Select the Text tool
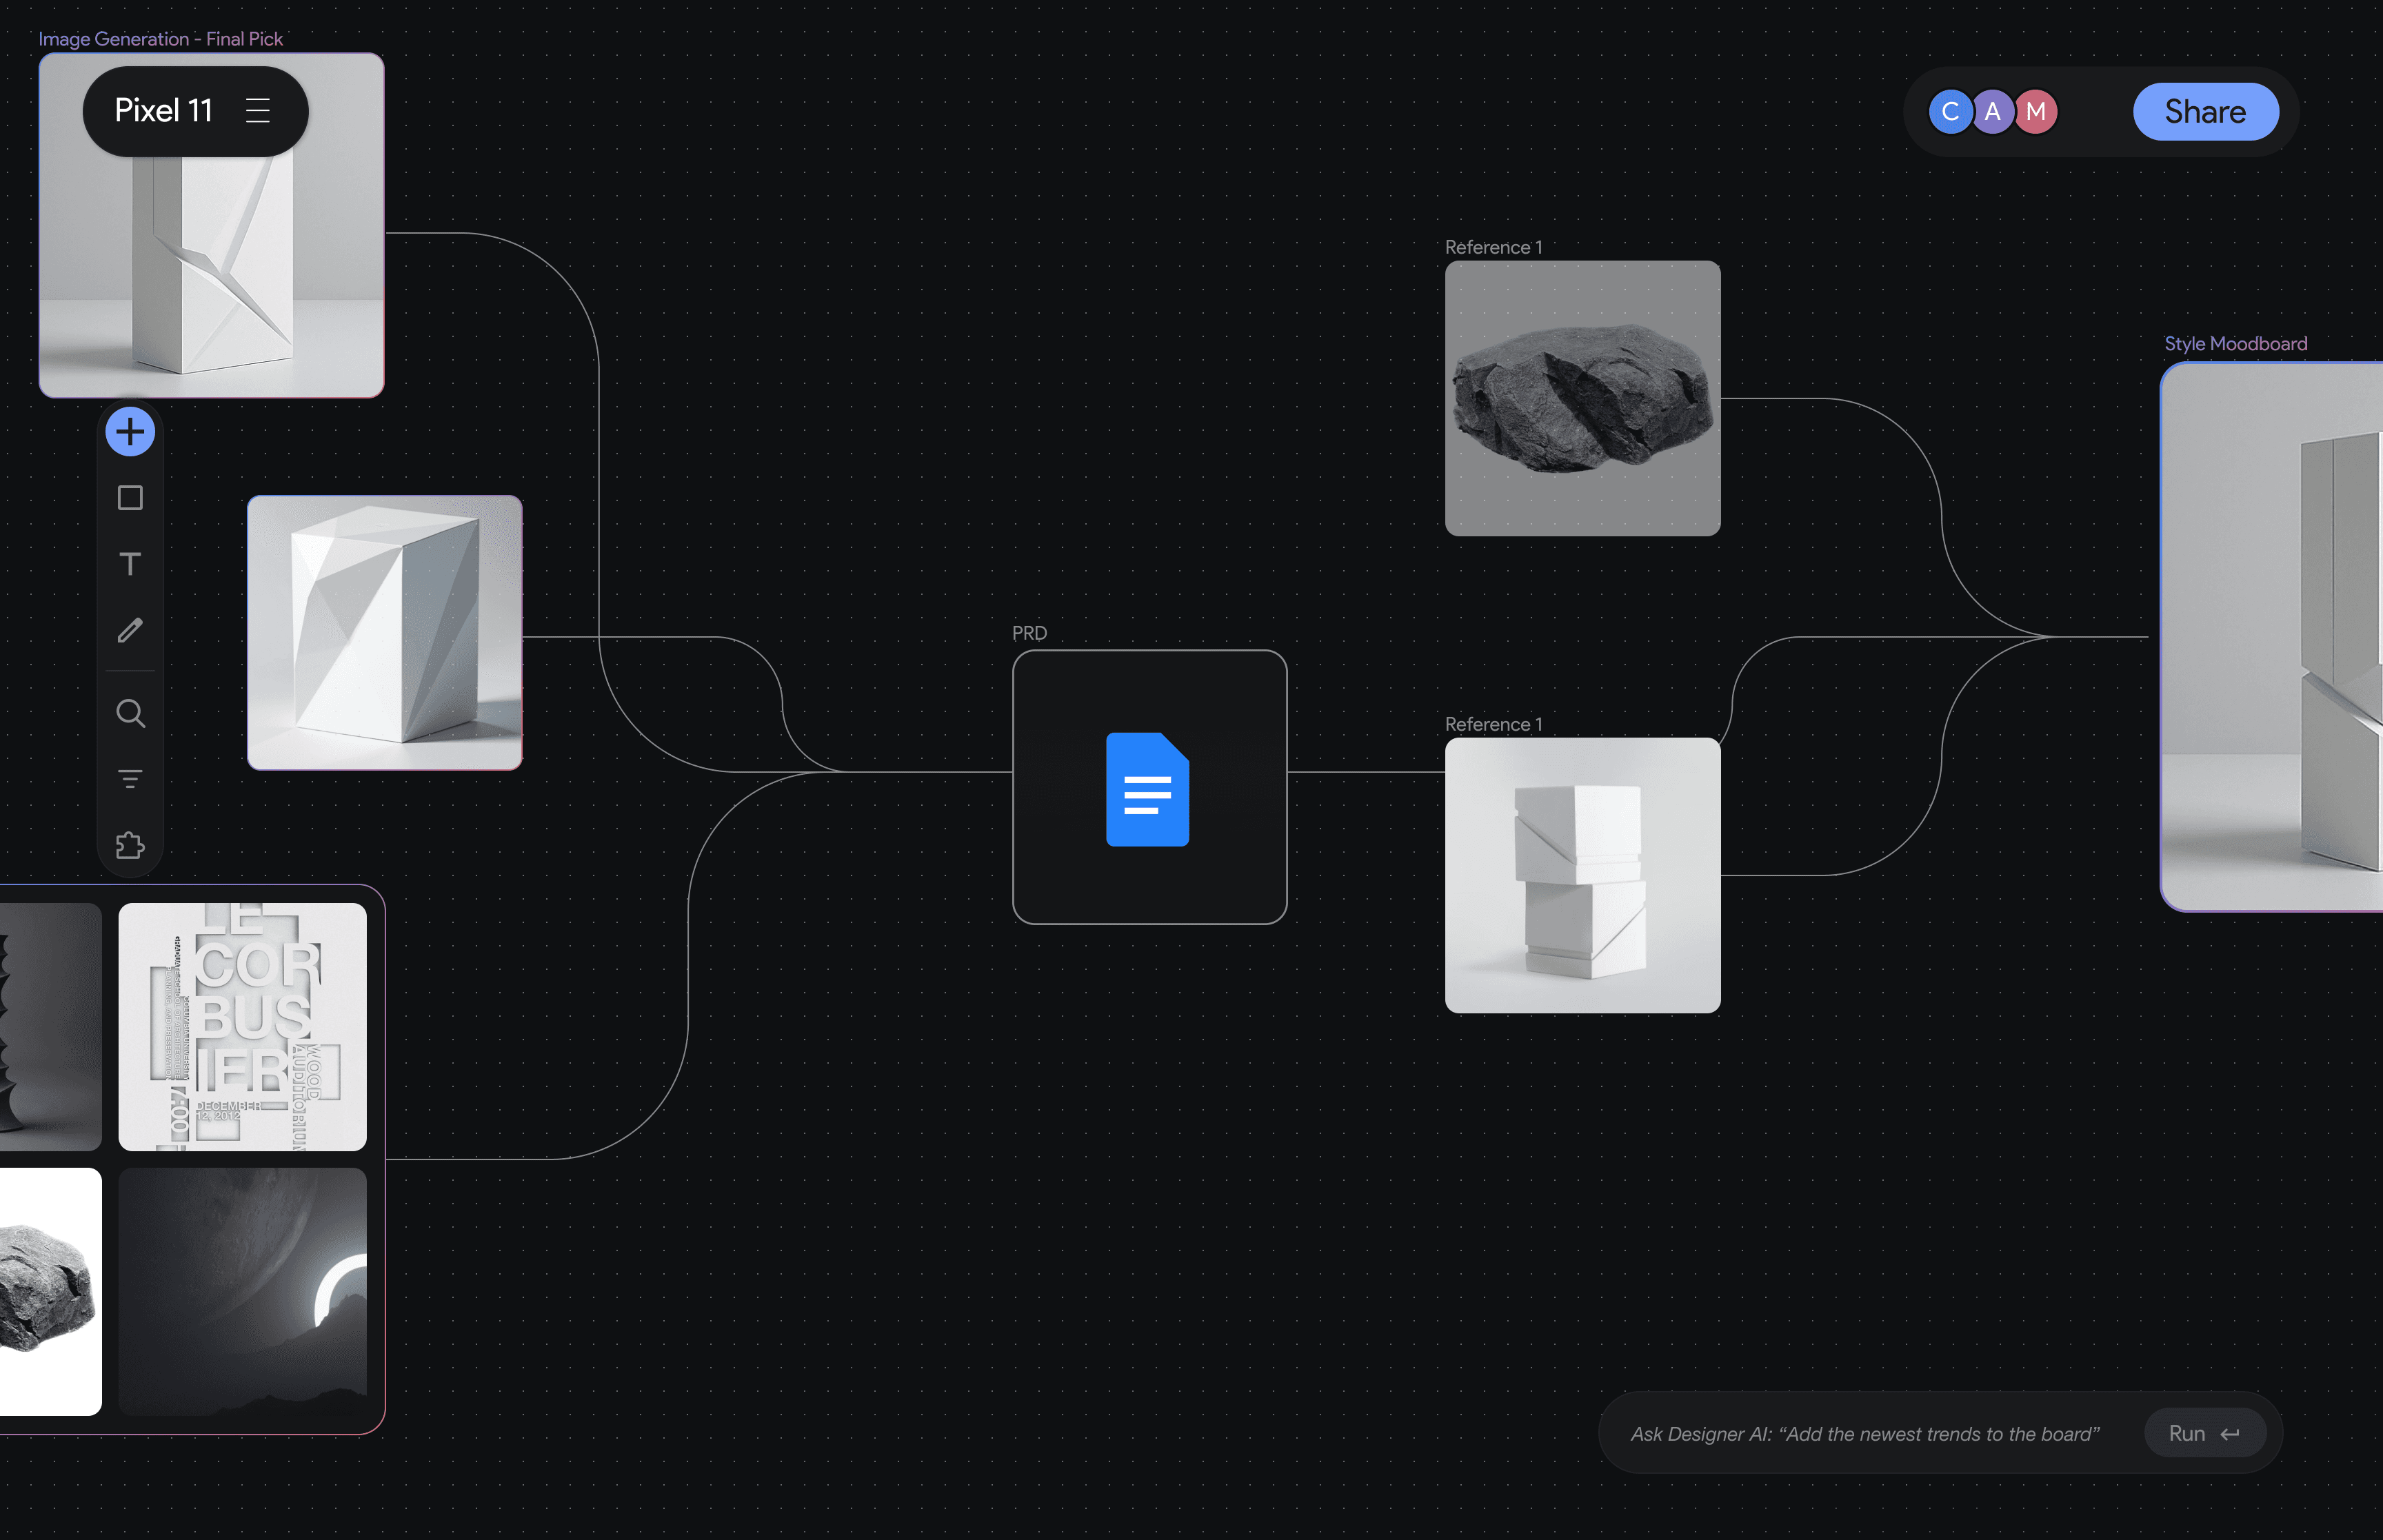Viewport: 2383px width, 1540px height. 130,564
